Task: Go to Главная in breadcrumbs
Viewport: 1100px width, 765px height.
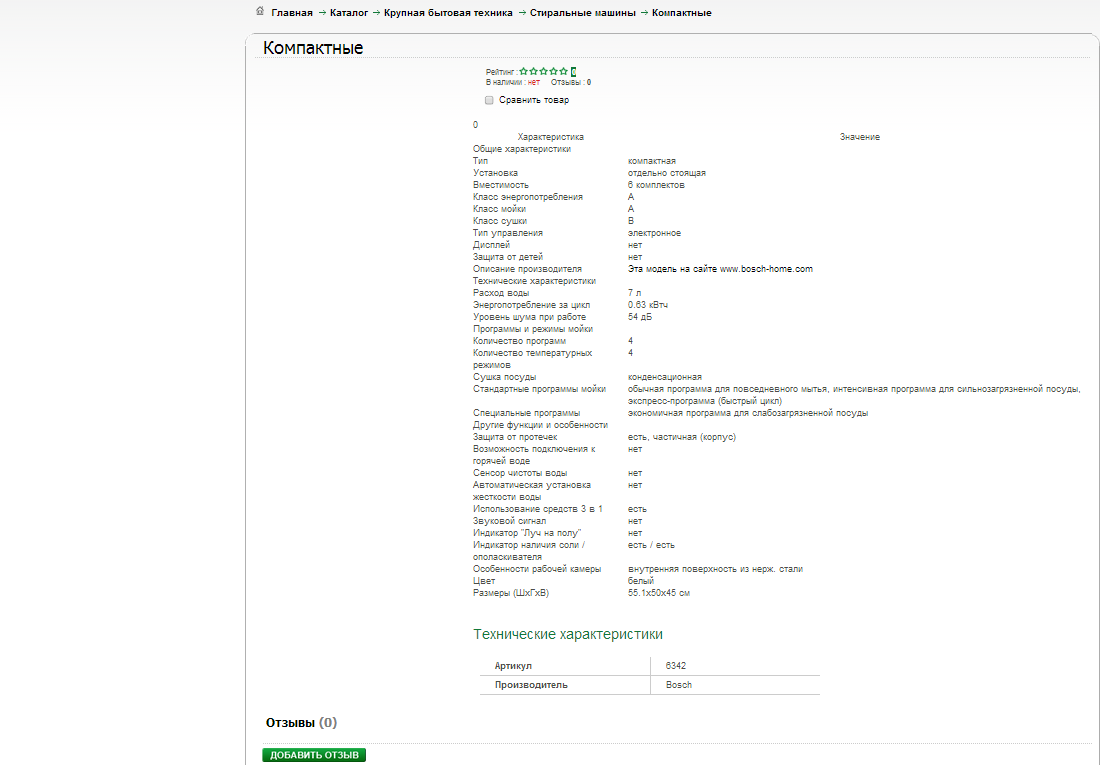Action: 292,13
